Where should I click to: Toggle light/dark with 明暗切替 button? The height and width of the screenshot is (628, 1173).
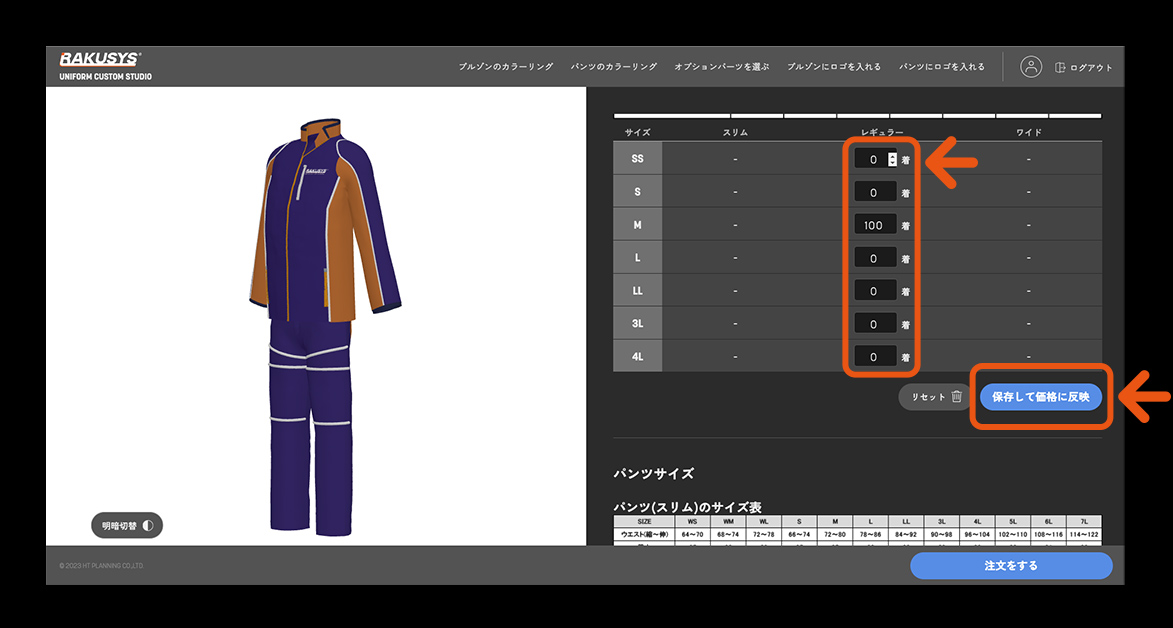(127, 525)
